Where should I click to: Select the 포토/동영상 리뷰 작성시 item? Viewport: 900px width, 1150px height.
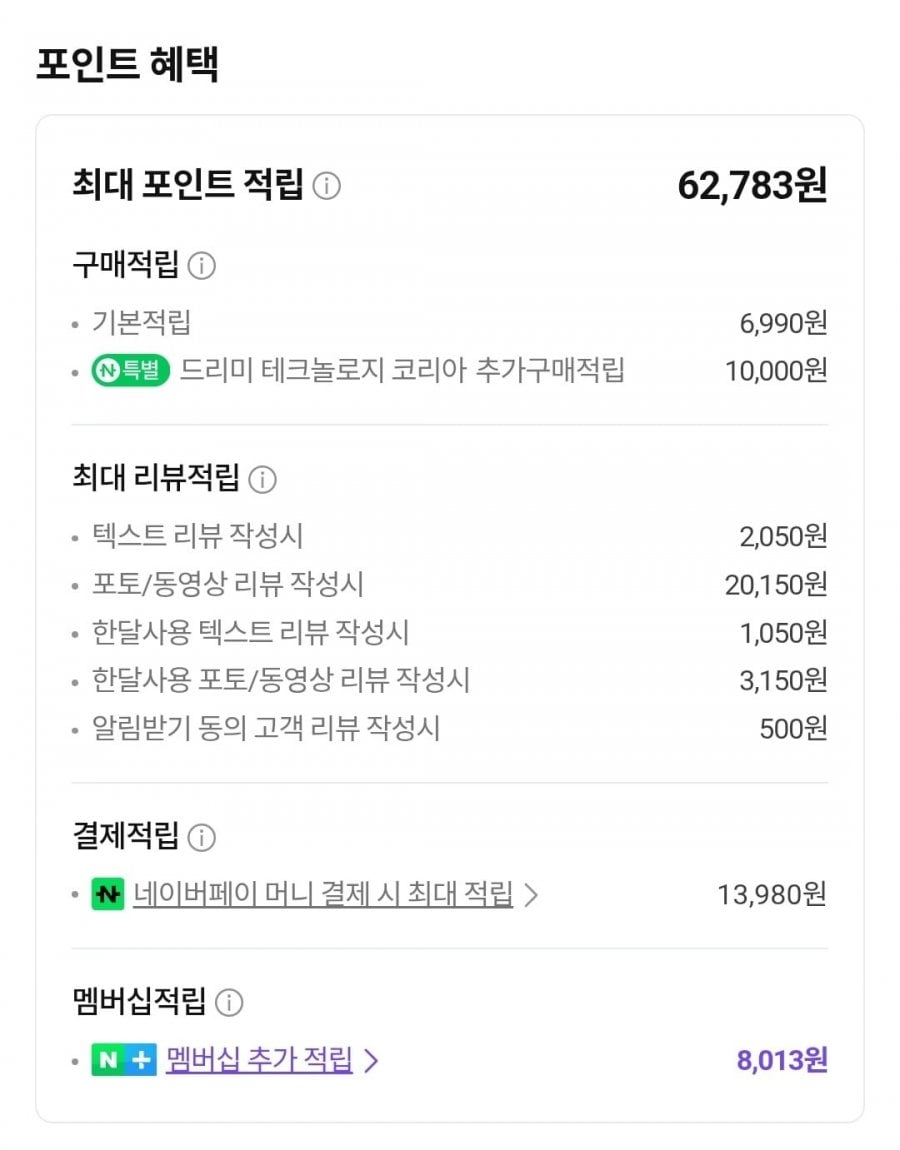click(x=227, y=584)
